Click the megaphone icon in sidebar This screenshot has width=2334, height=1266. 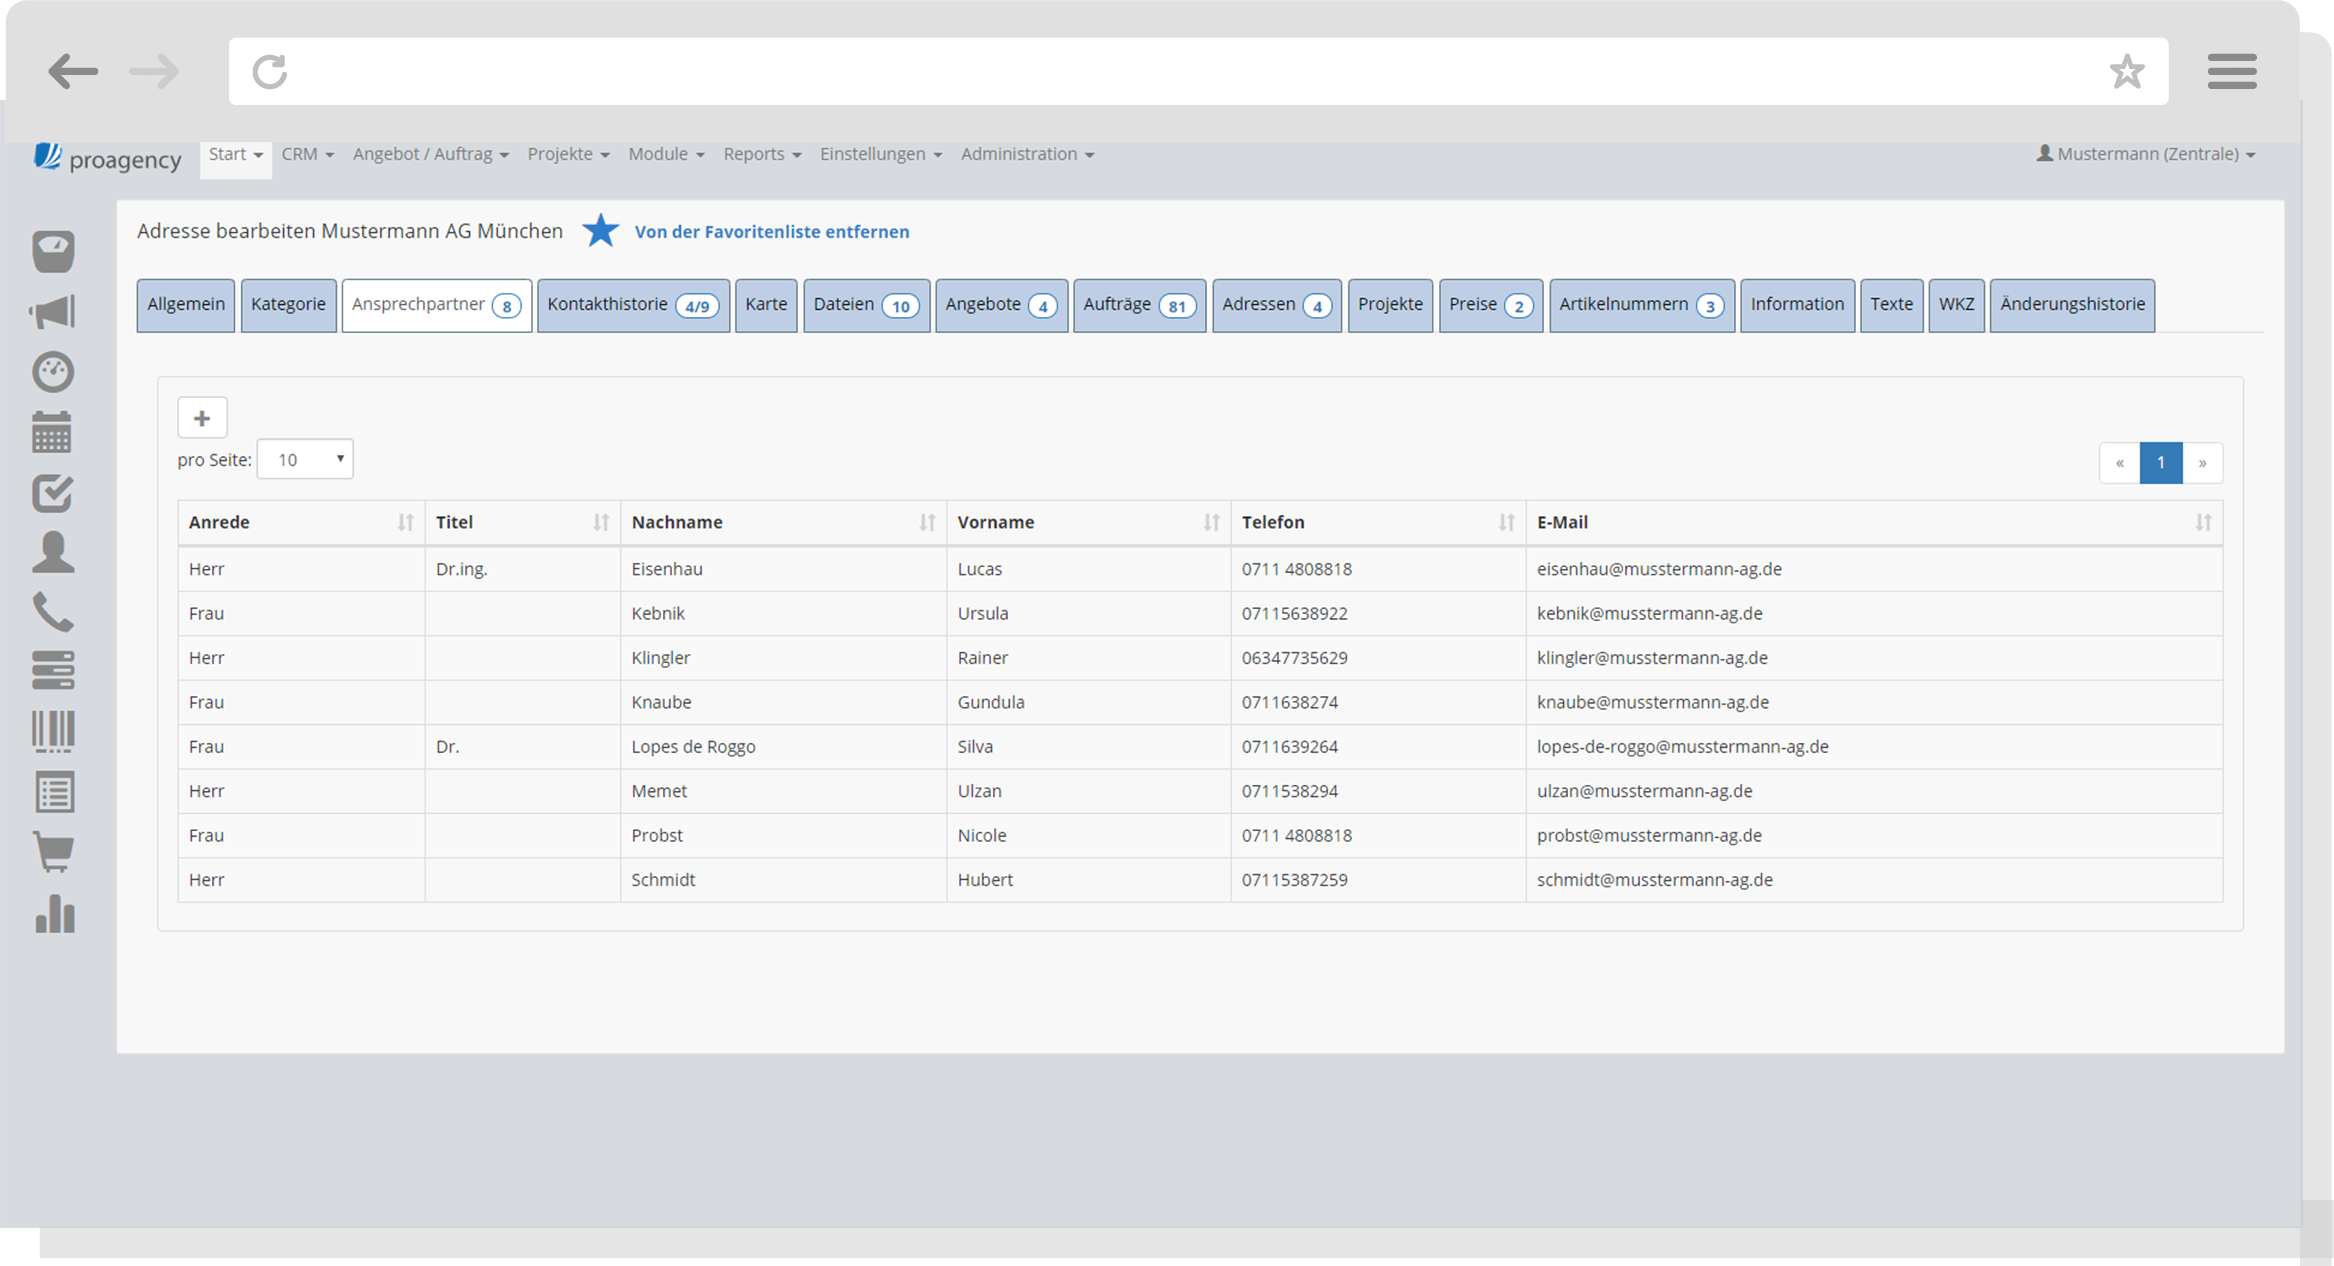(52, 312)
